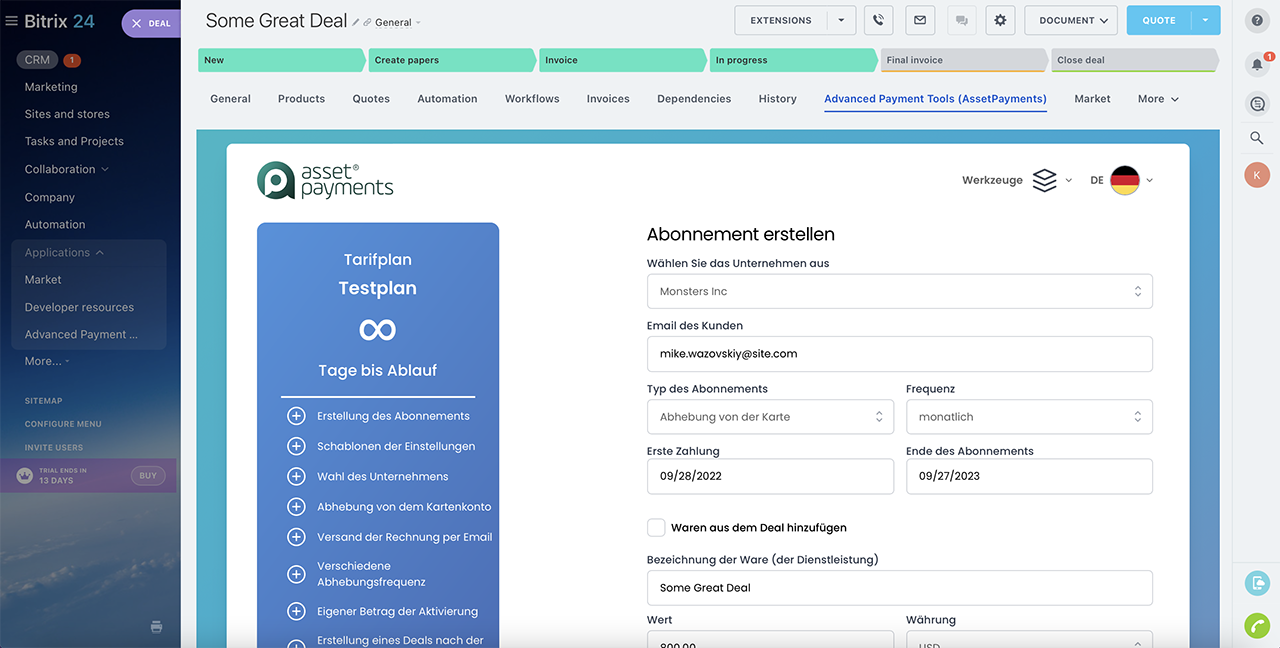The image size is (1280, 648).
Task: Click the phone call icon in header
Action: point(878,20)
